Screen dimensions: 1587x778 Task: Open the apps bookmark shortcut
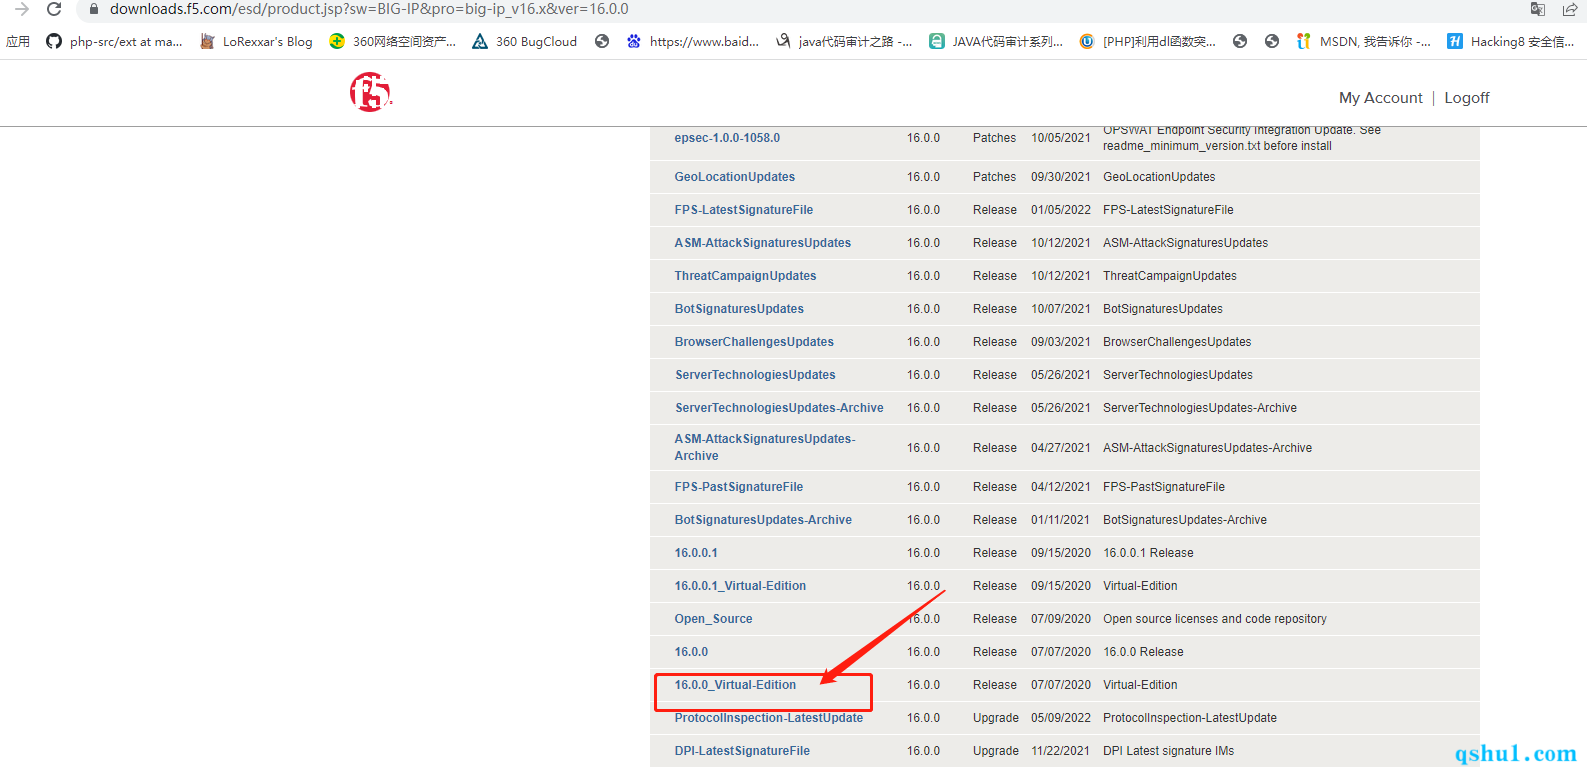point(18,42)
